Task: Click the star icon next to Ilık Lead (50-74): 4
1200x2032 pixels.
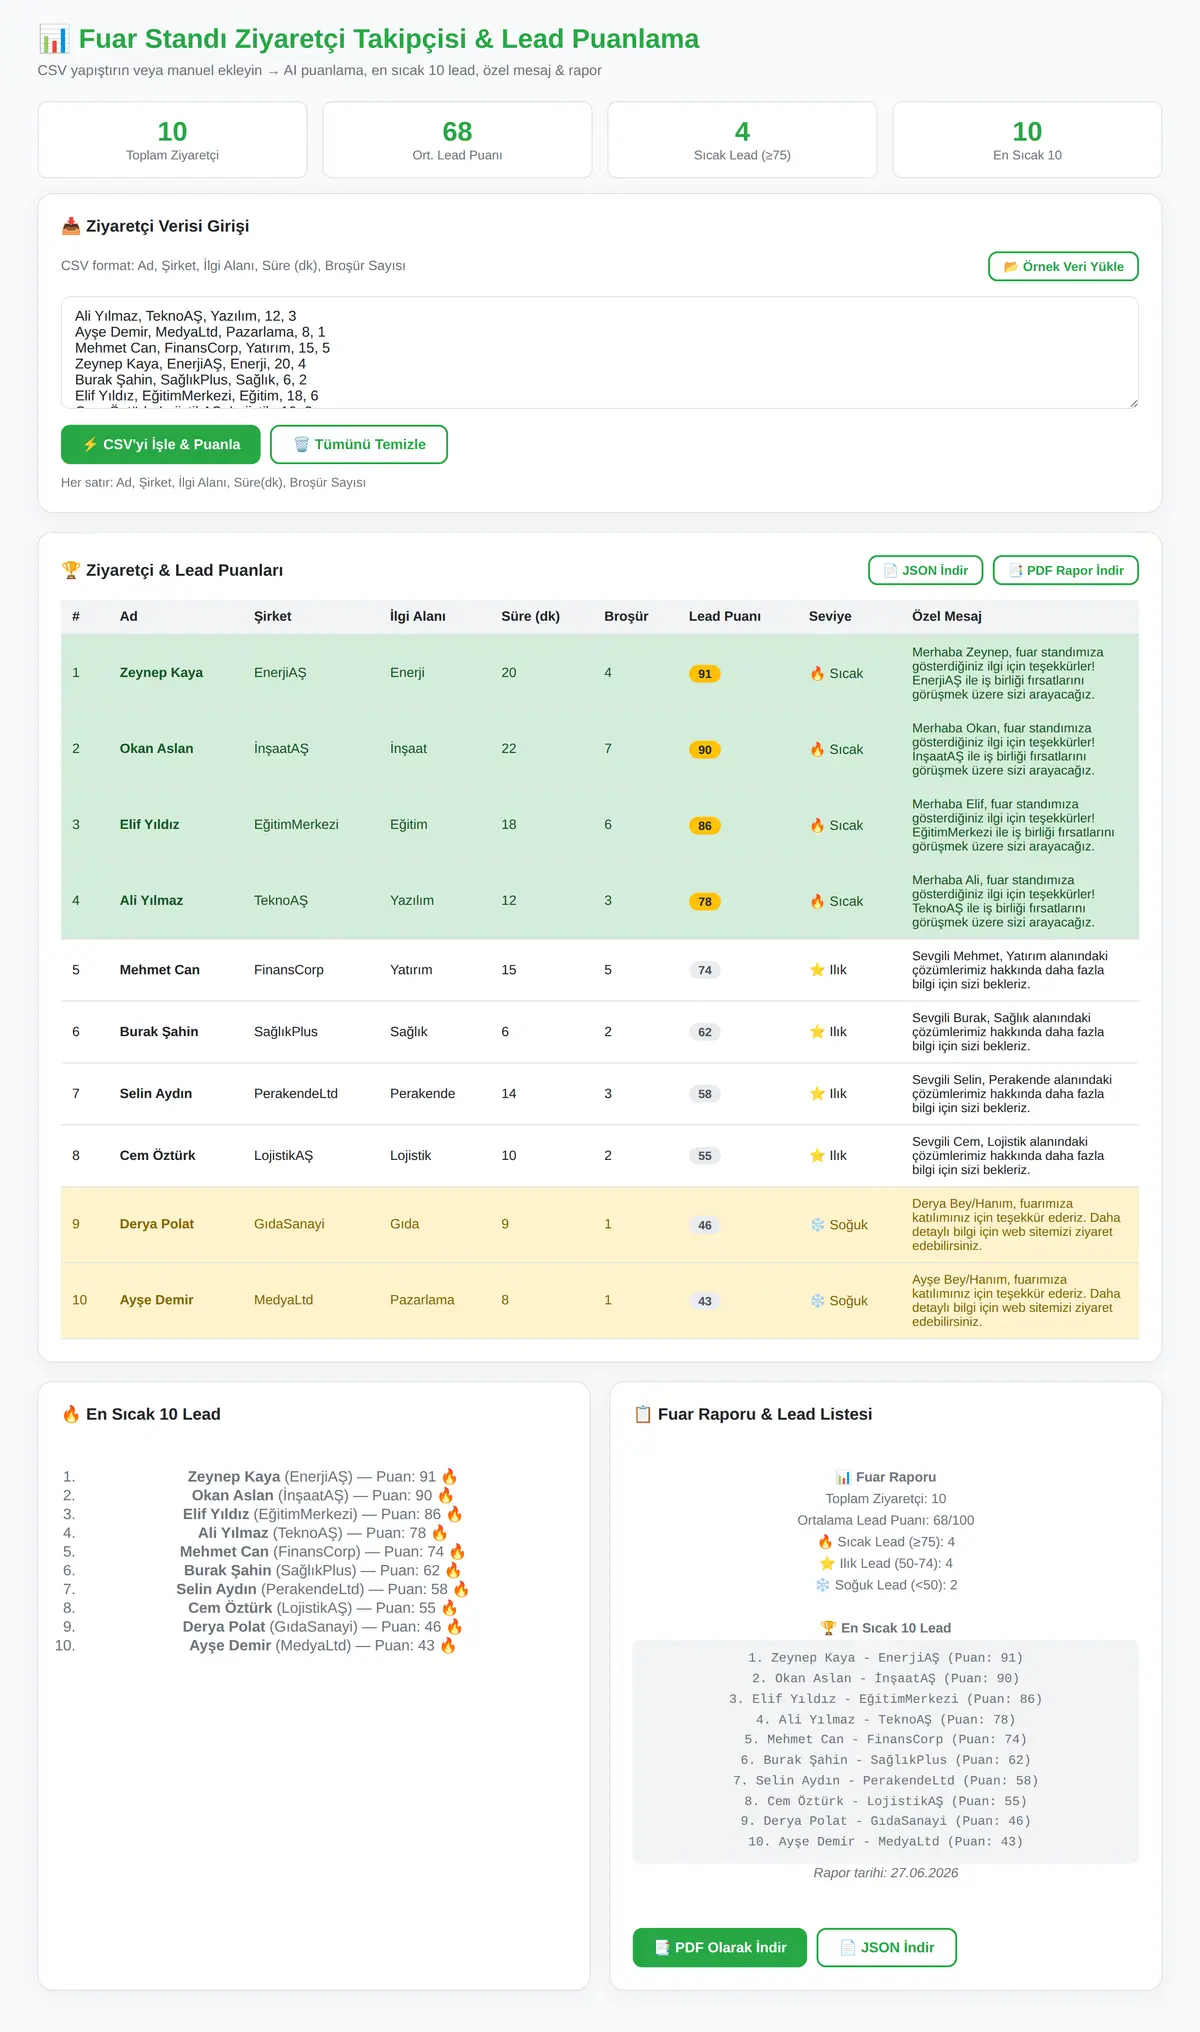Action: 827,1563
